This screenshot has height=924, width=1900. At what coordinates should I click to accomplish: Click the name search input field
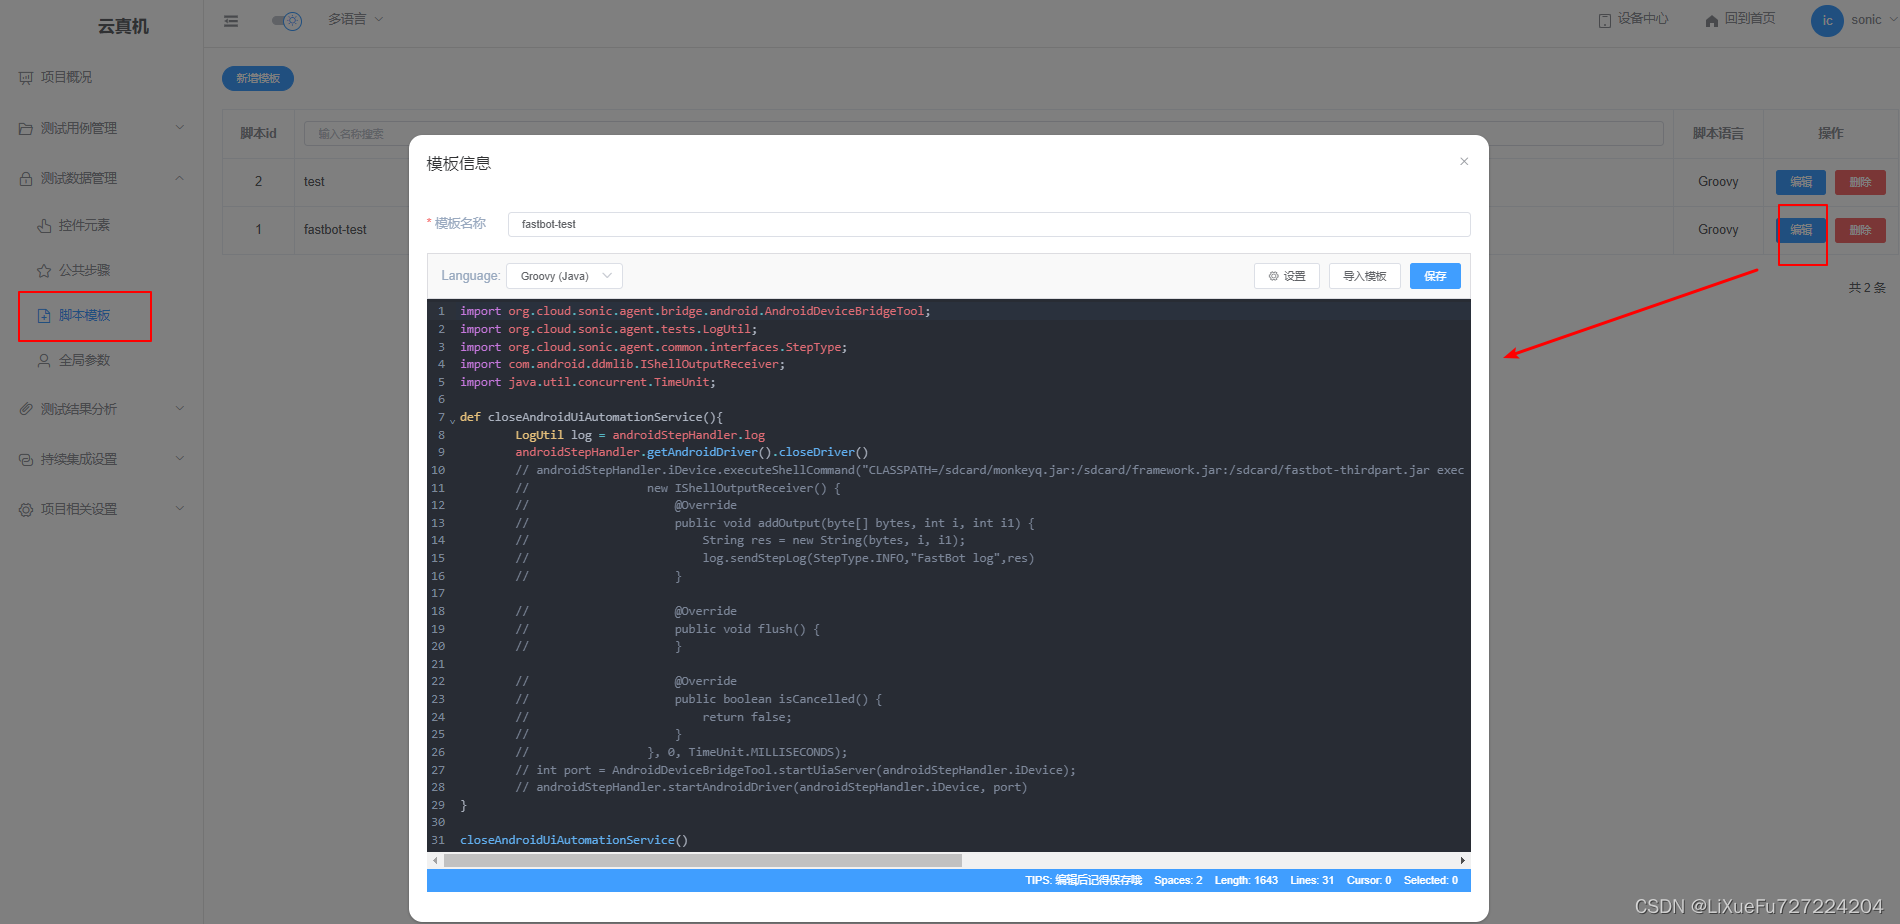[x=983, y=133]
